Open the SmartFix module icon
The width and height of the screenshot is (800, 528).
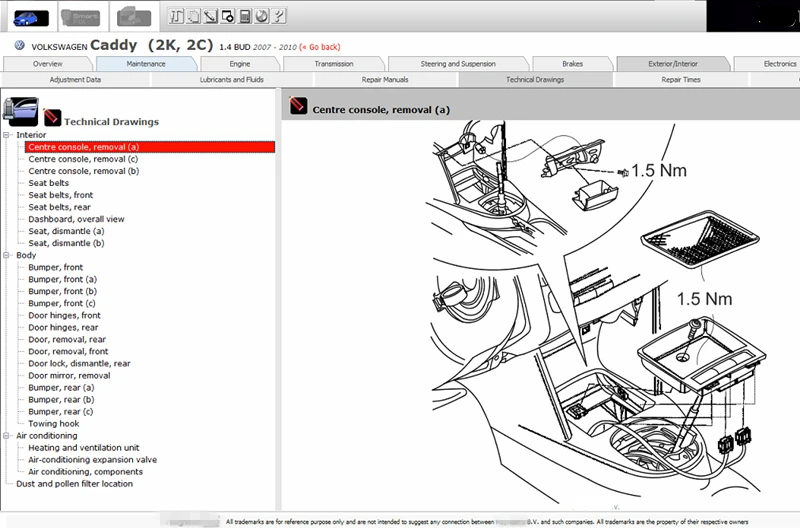click(80, 18)
